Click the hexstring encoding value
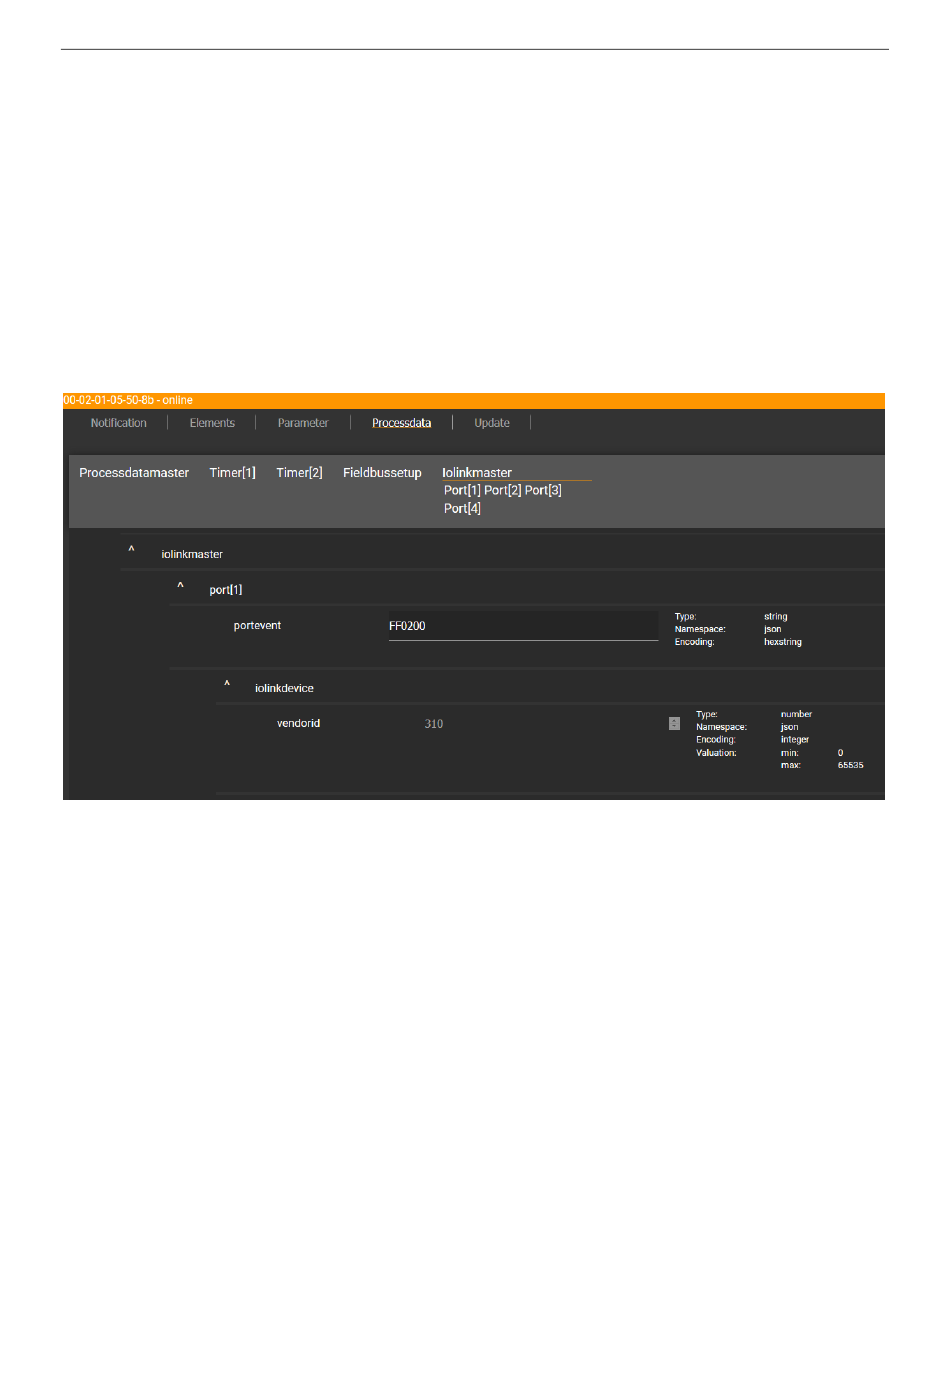Screen dimensions: 950x1396 click(783, 642)
